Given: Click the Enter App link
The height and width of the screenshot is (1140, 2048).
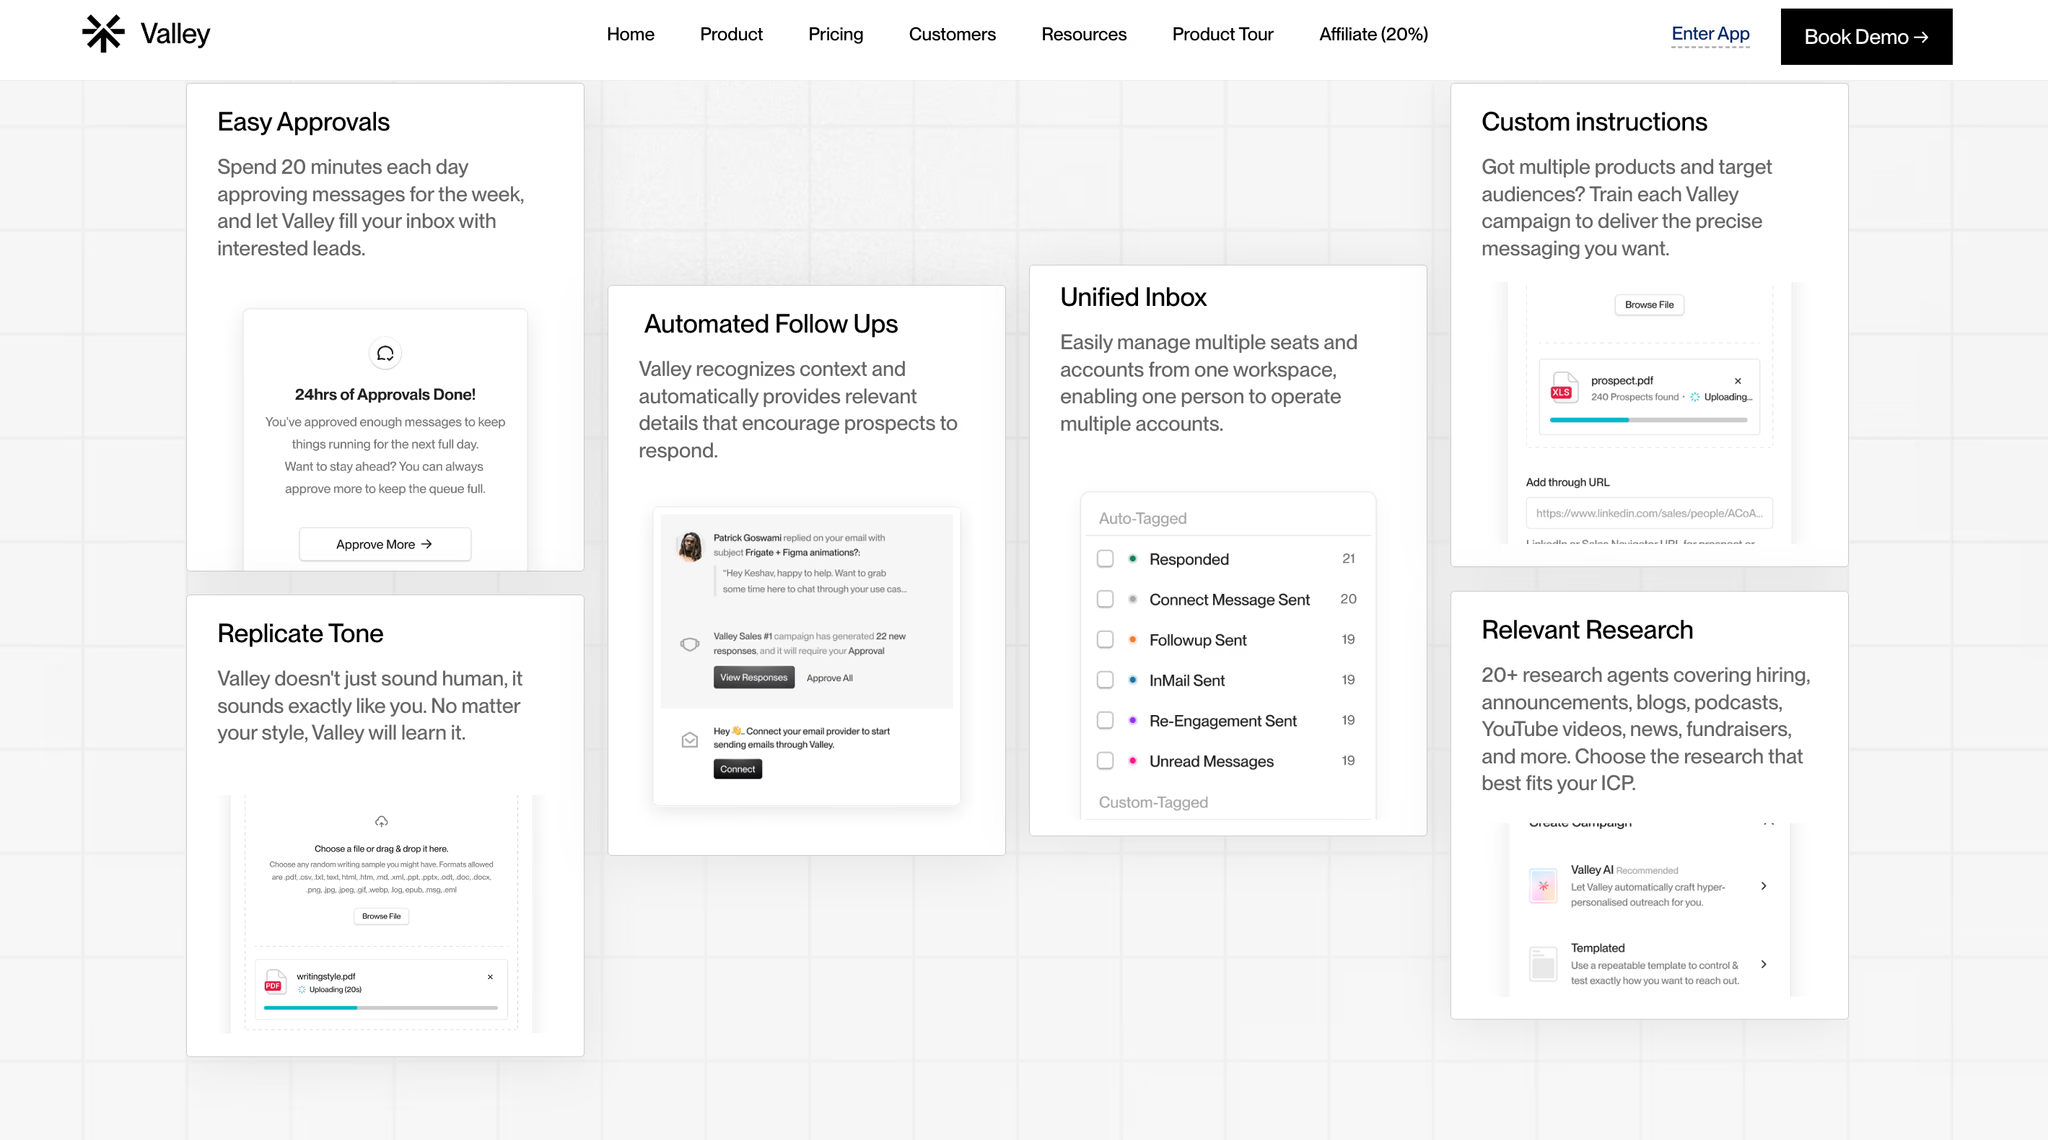Looking at the screenshot, I should pyautogui.click(x=1711, y=34).
